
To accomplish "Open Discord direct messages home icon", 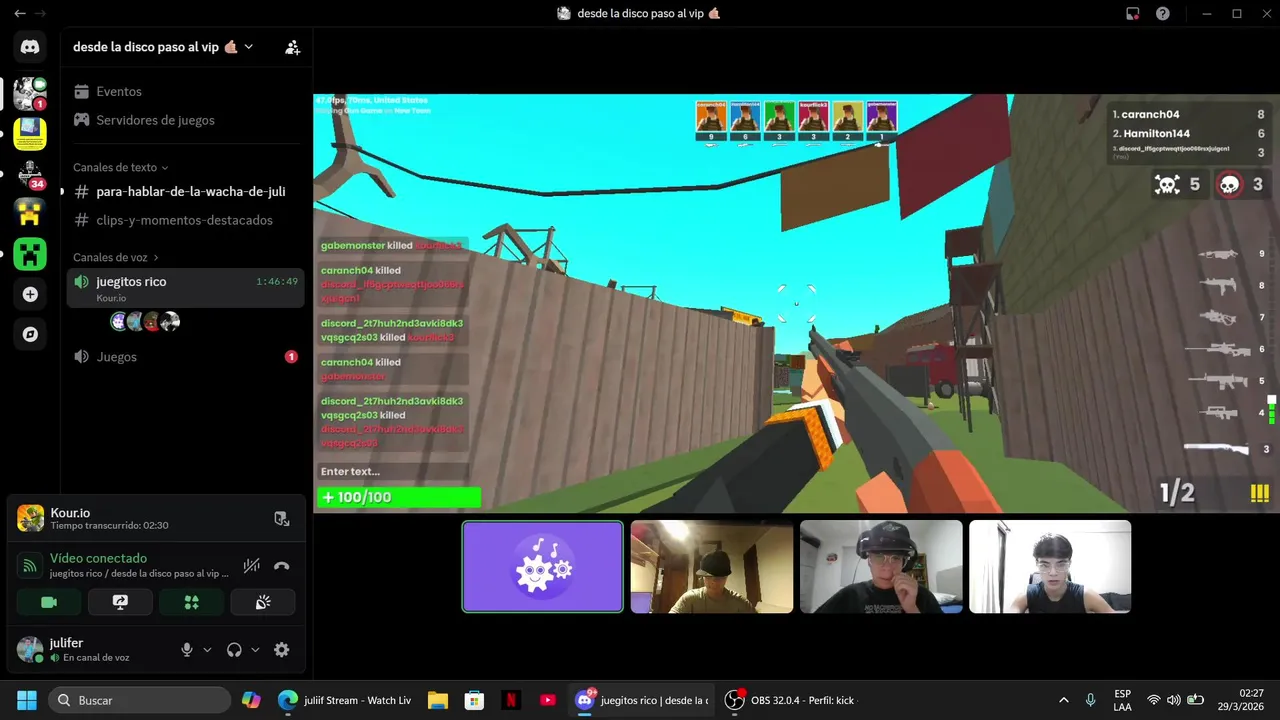I will (x=30, y=47).
